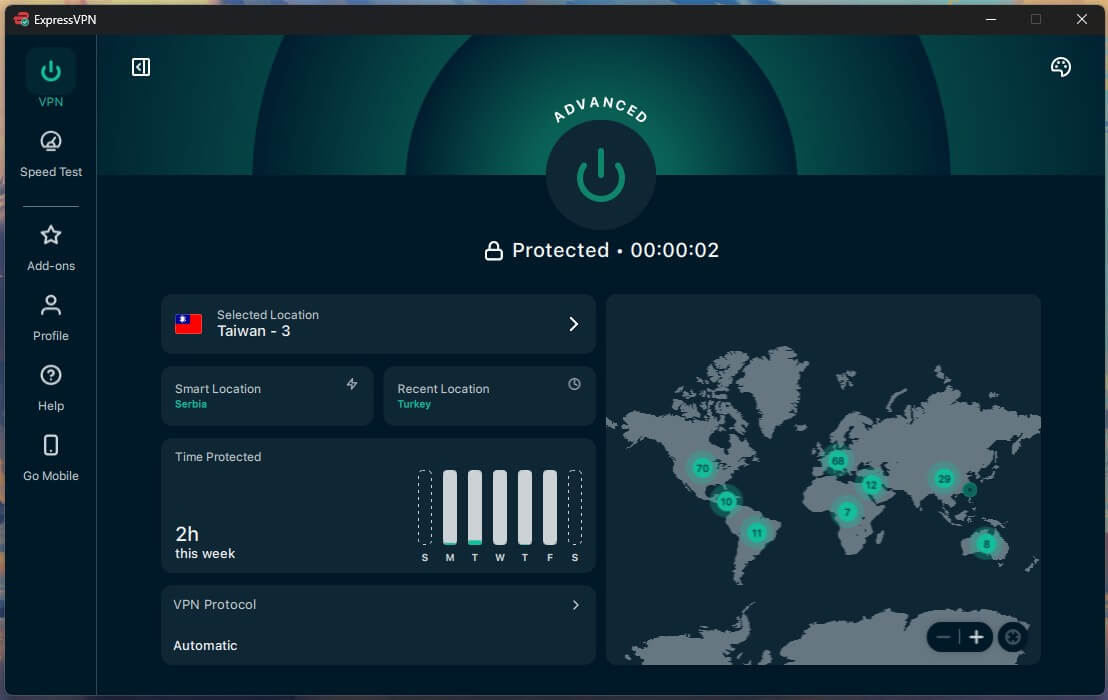The image size is (1108, 700).
Task: Collapse the sidebar panel icon
Action: pyautogui.click(x=141, y=67)
